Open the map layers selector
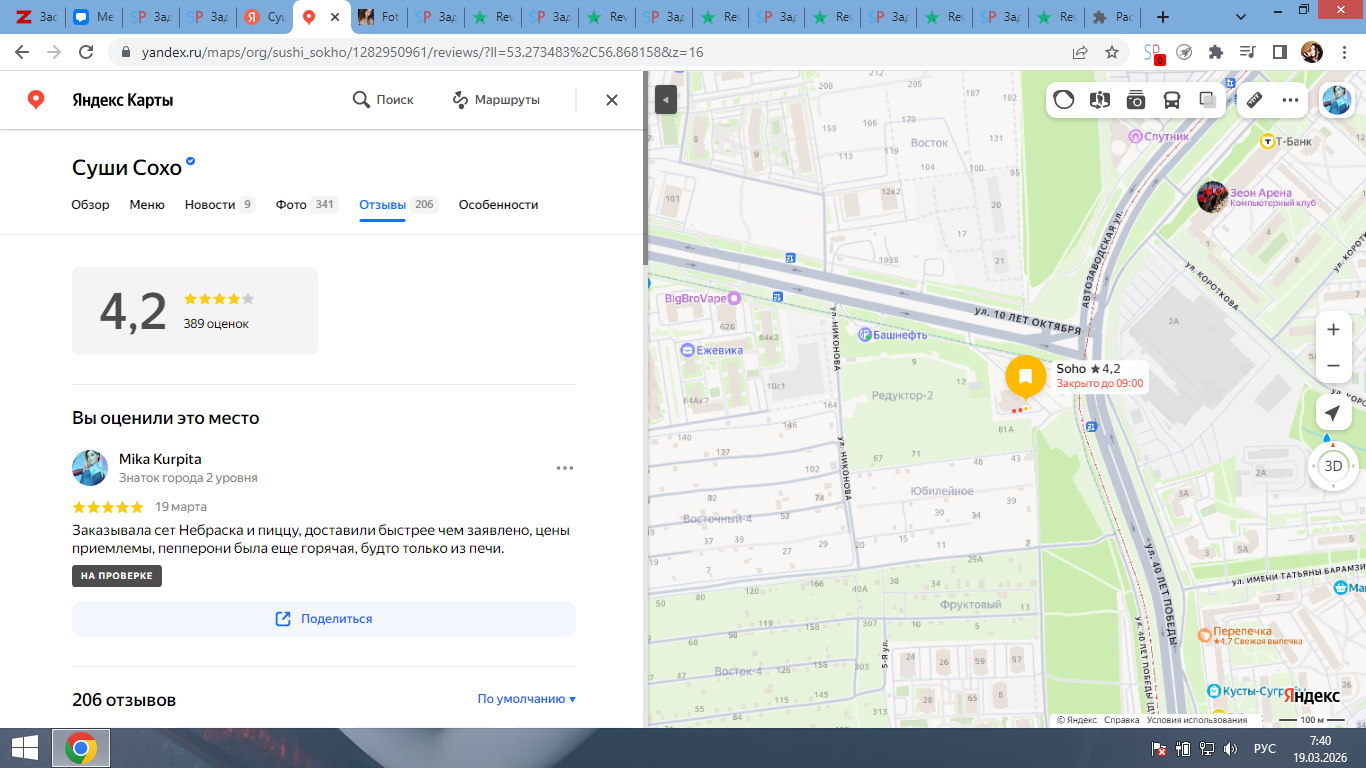Viewport: 1366px width, 768px height. coord(1208,100)
